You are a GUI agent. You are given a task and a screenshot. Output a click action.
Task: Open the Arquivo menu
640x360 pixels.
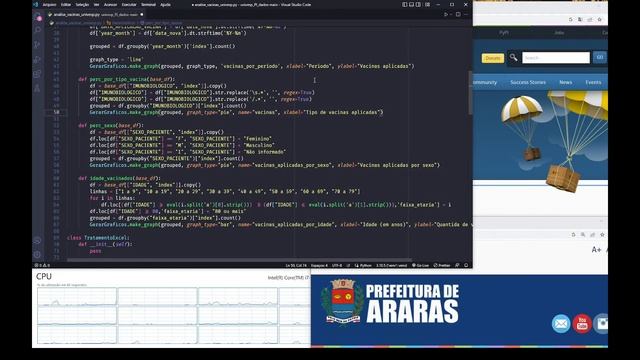tap(49, 4)
